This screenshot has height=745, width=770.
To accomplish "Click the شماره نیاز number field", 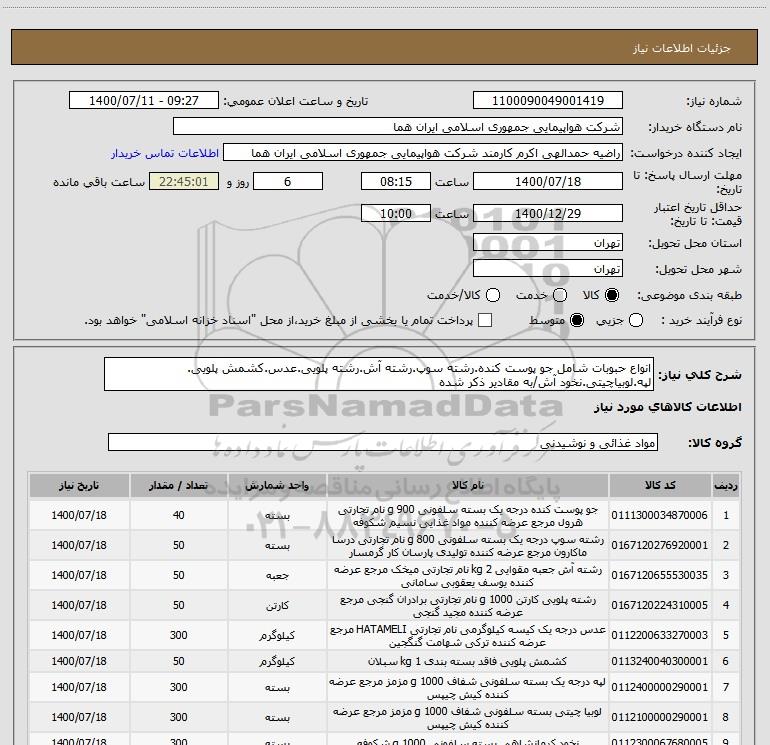I will [x=547, y=101].
